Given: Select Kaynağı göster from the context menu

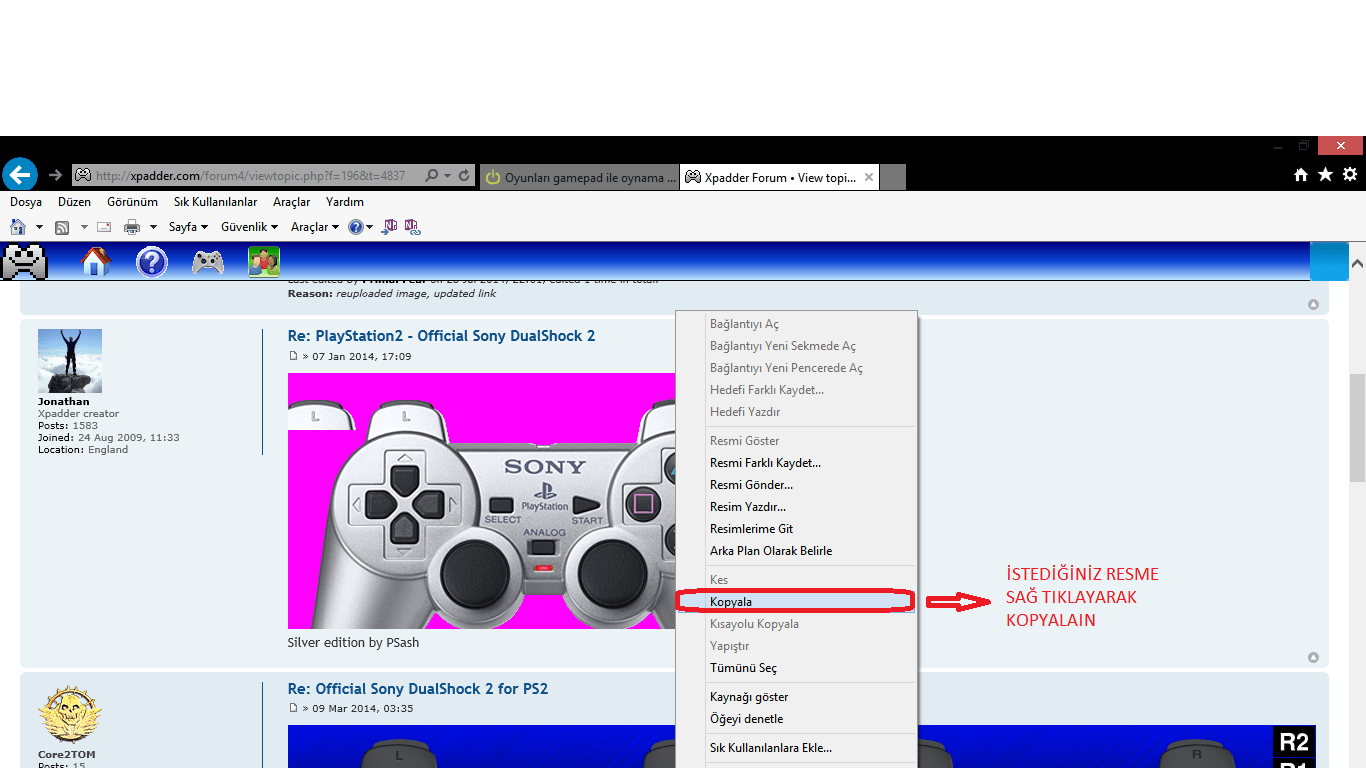Looking at the screenshot, I should pyautogui.click(x=796, y=697).
